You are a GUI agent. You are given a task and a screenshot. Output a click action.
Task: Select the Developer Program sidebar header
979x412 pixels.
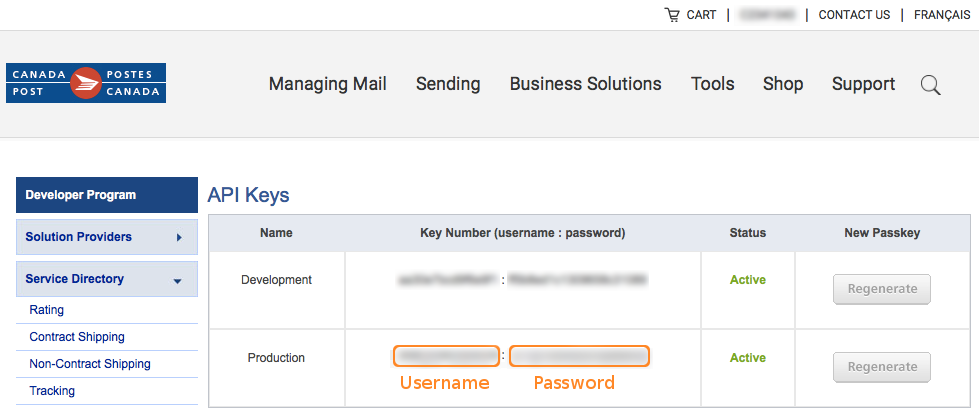pyautogui.click(x=107, y=195)
